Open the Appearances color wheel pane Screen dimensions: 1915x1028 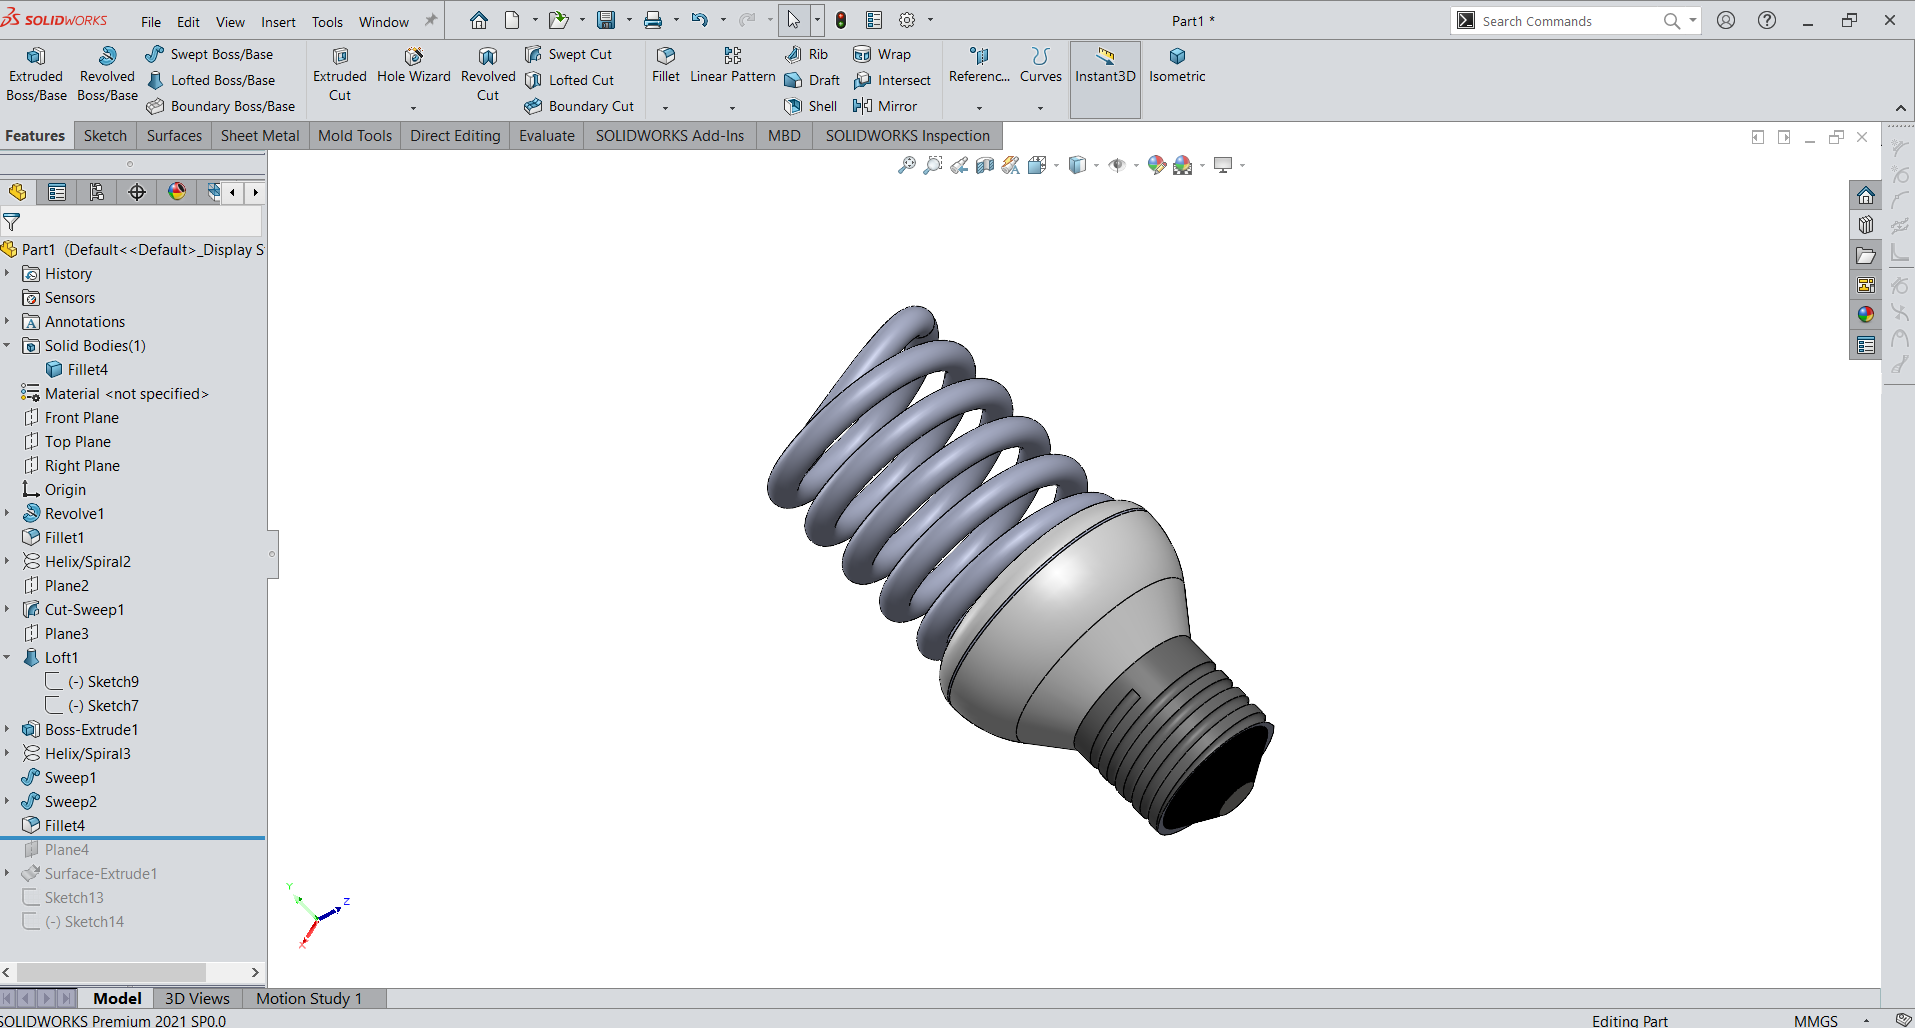coord(1865,315)
